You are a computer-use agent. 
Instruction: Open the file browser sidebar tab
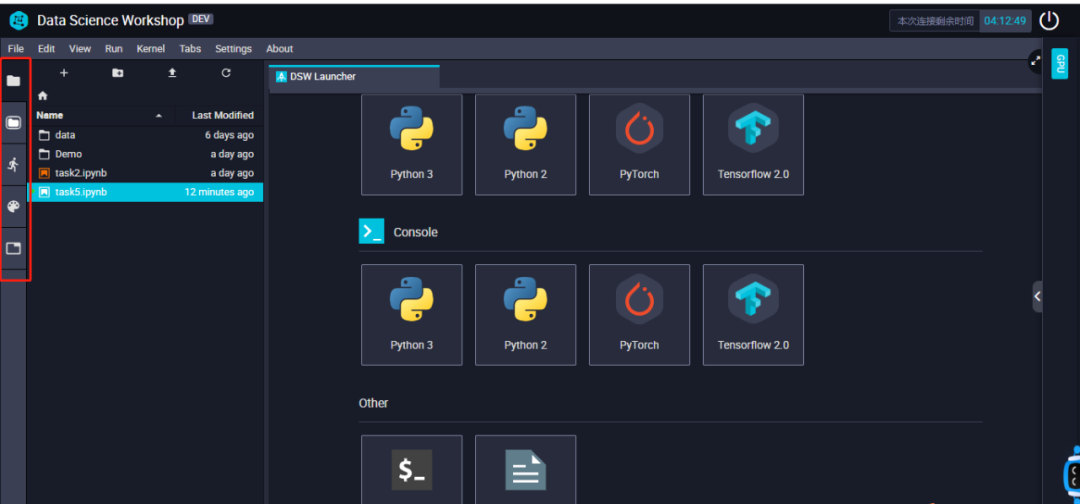[14, 81]
